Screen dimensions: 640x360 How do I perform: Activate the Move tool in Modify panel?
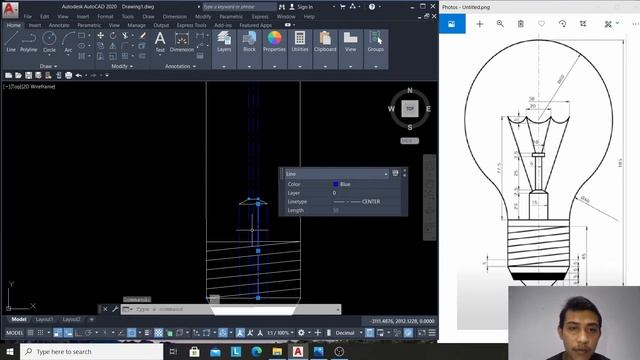tap(100, 36)
